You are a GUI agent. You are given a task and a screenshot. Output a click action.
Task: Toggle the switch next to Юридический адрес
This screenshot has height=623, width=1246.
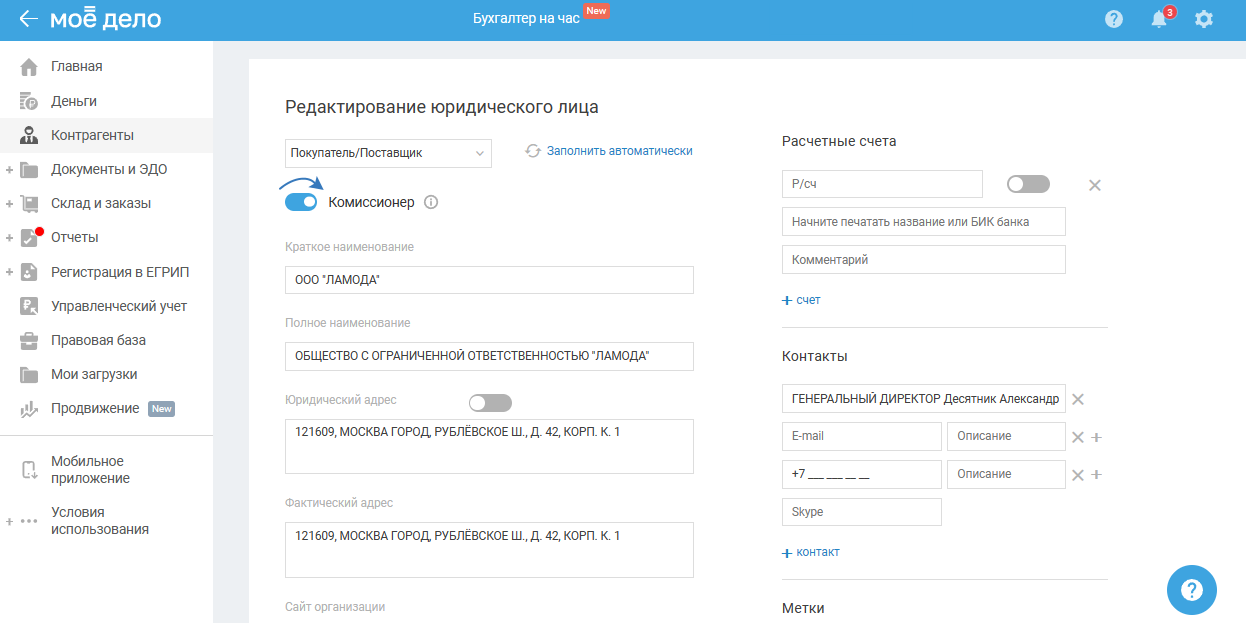(490, 403)
